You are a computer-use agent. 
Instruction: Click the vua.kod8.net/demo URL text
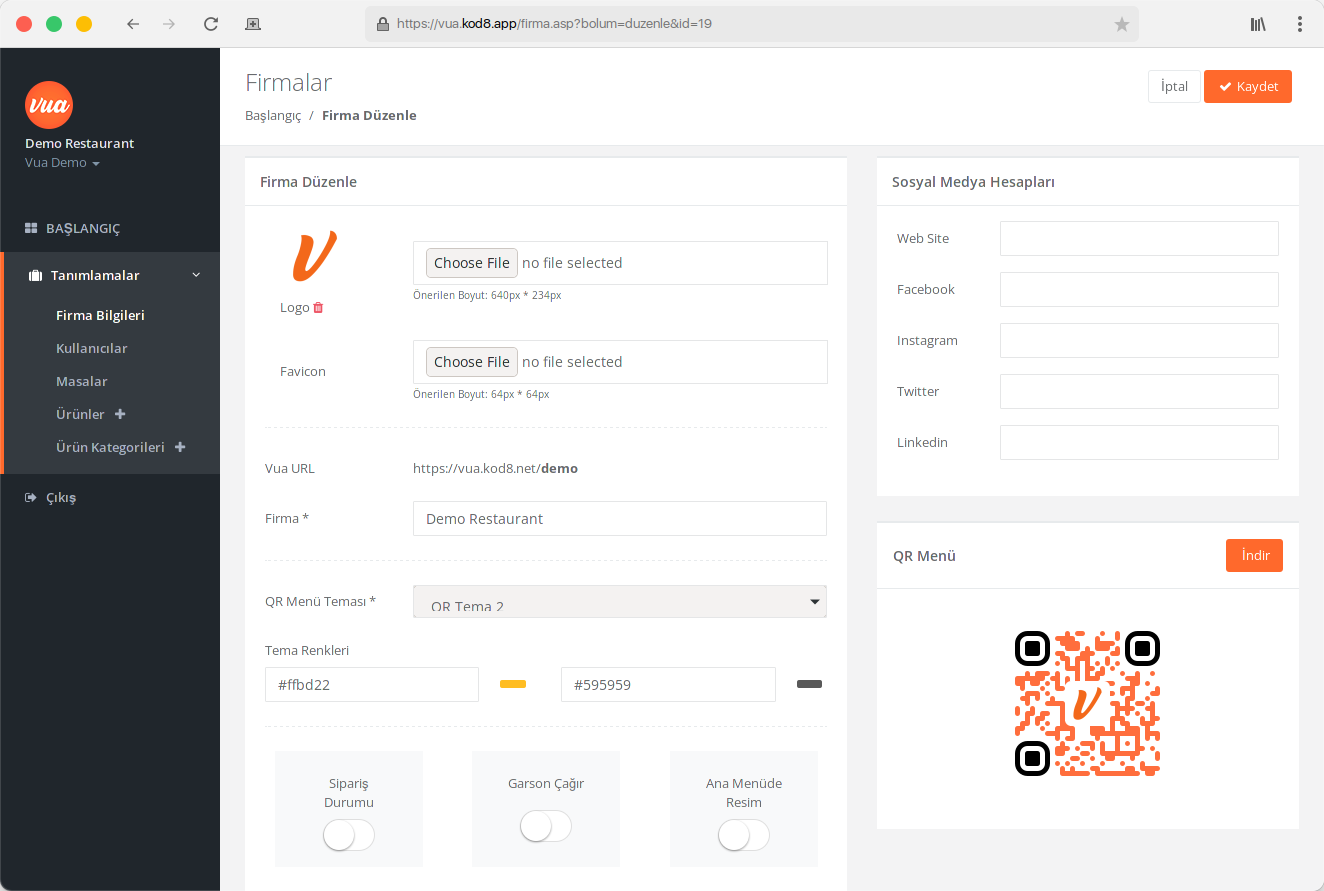[495, 468]
